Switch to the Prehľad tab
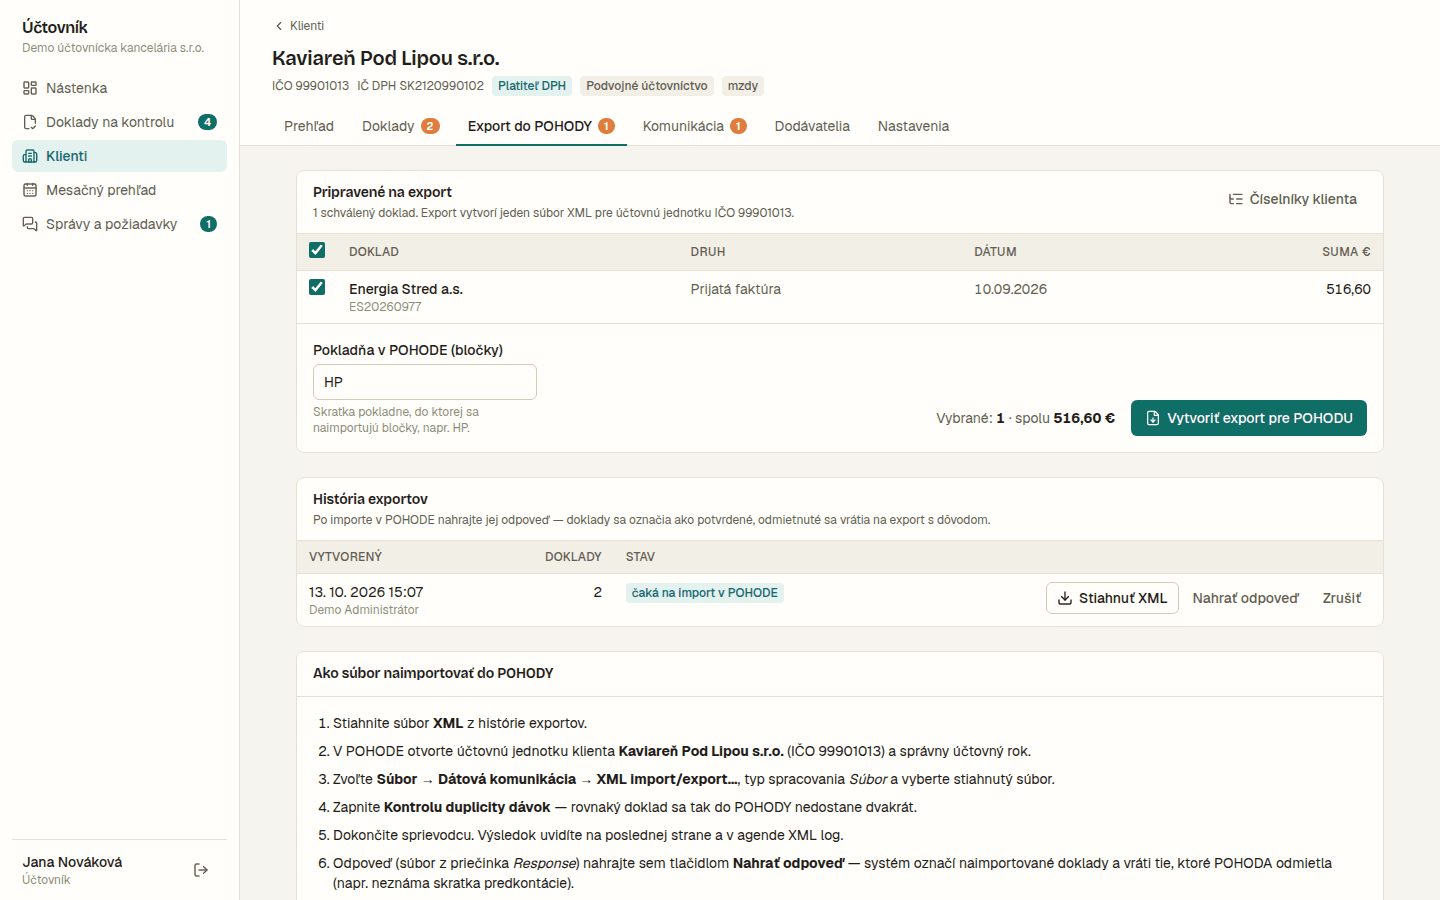This screenshot has height=900, width=1440. click(x=309, y=126)
